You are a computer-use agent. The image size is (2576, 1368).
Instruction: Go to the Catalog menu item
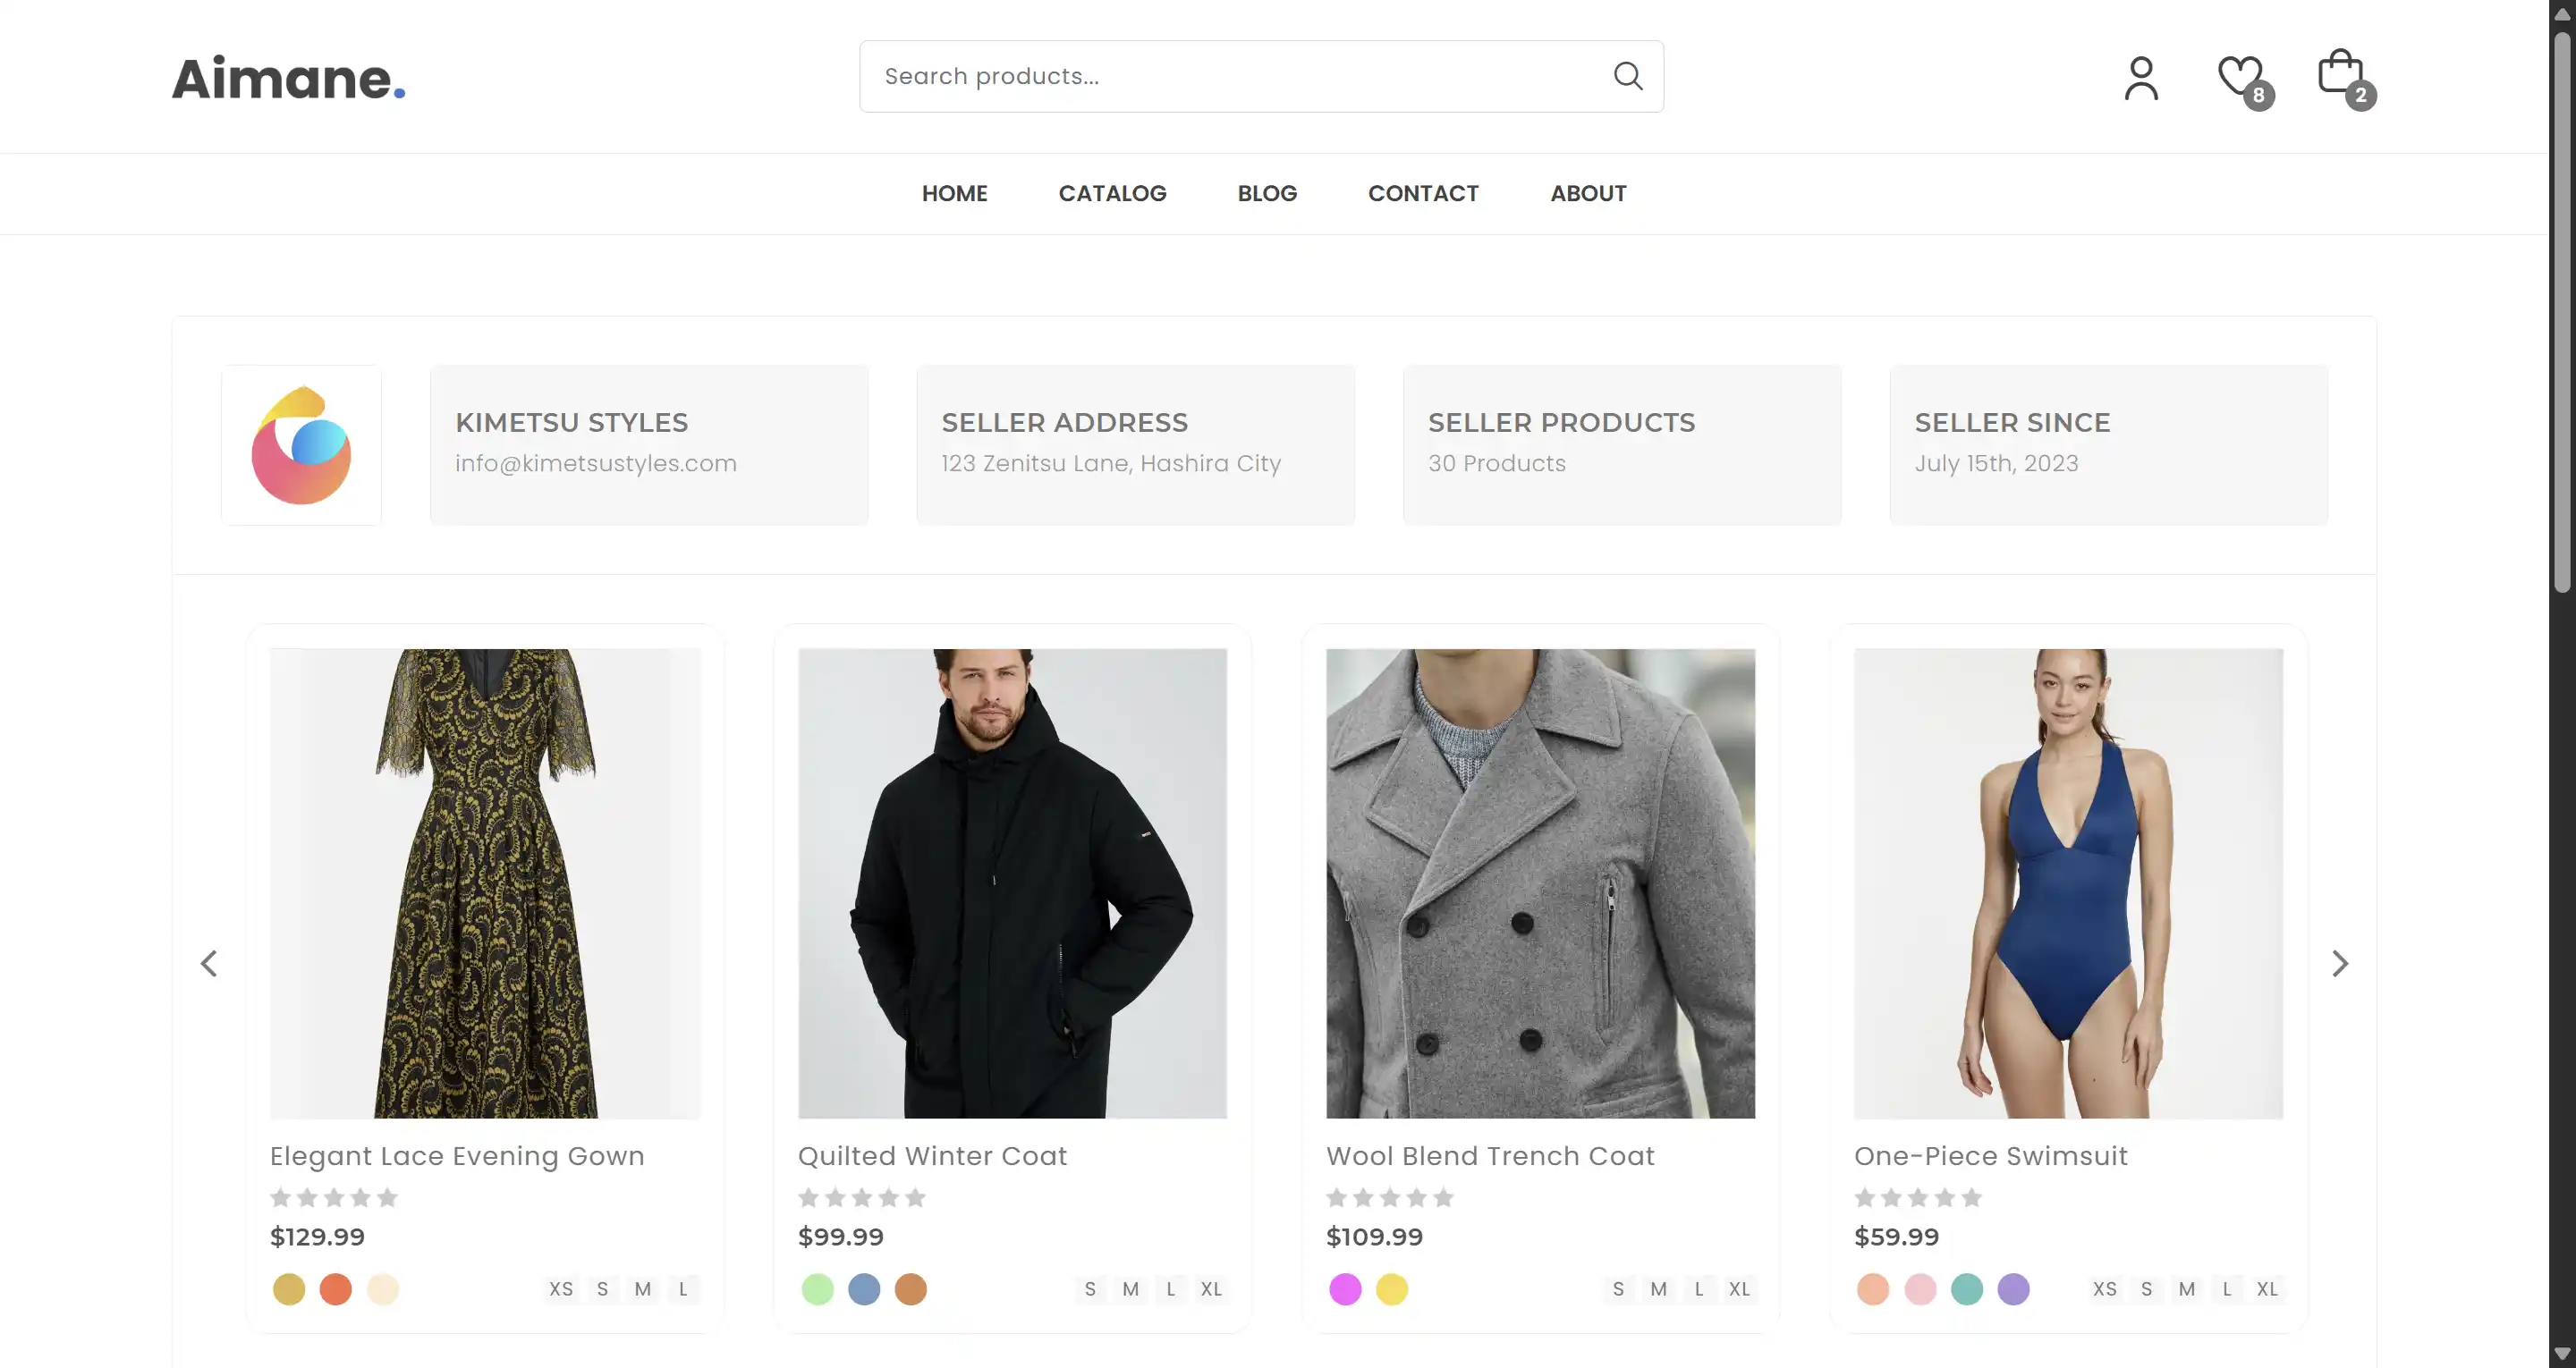[1112, 193]
